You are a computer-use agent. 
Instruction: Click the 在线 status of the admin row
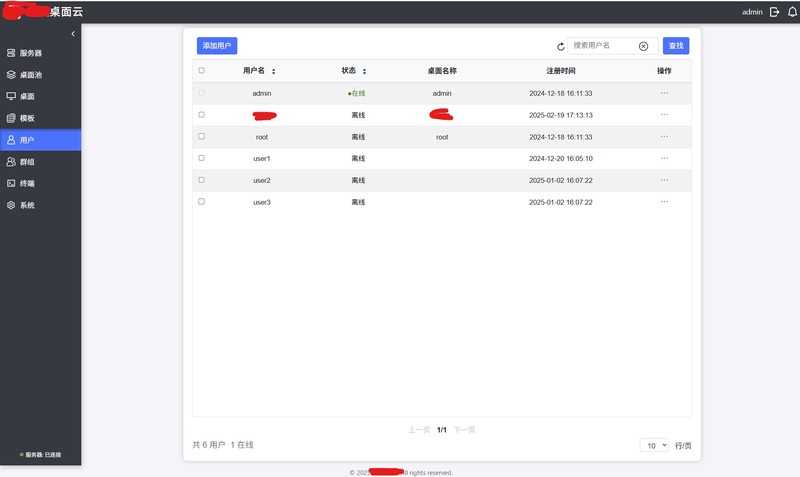click(357, 93)
